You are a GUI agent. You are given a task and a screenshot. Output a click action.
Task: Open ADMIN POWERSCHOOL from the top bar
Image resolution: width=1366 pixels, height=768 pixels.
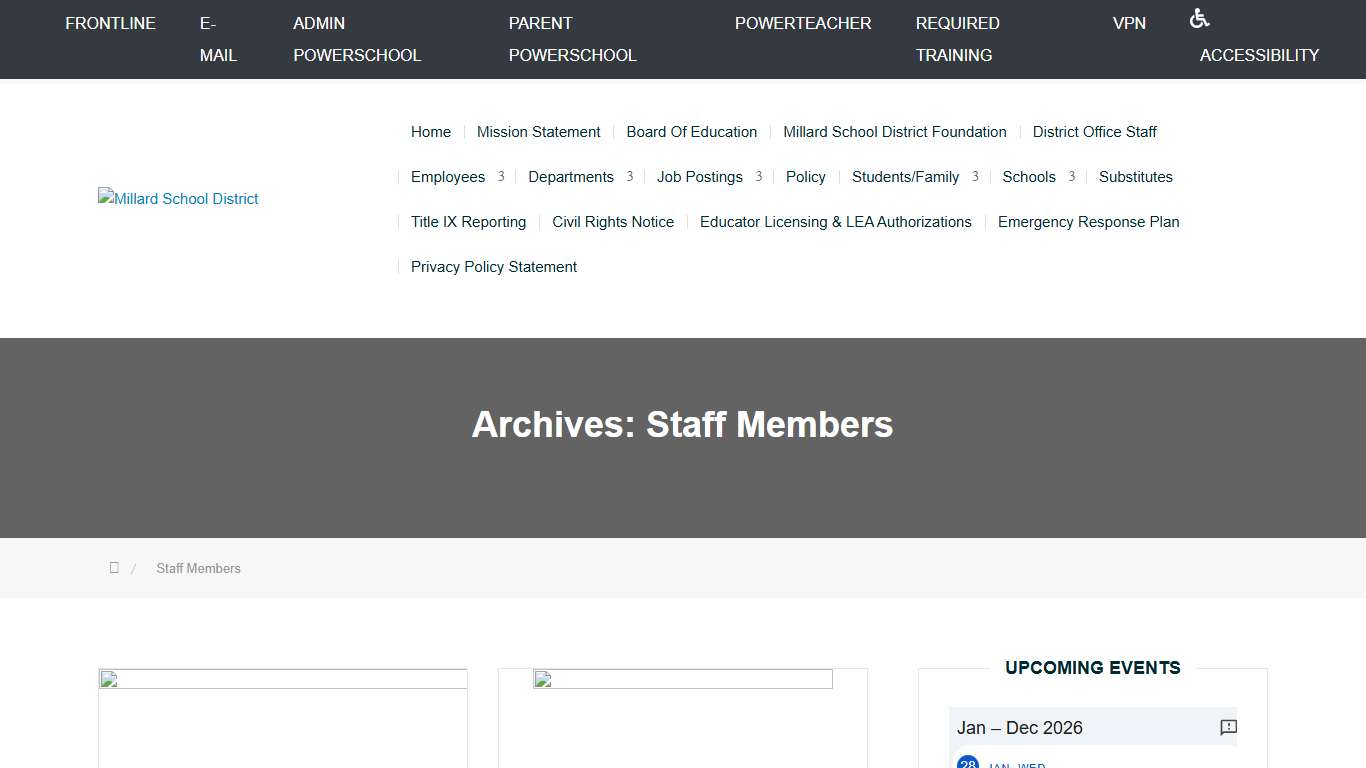[x=357, y=39]
